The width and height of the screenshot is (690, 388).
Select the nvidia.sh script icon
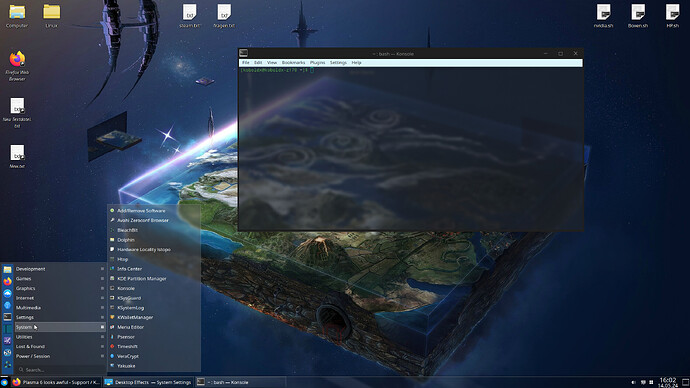click(603, 16)
